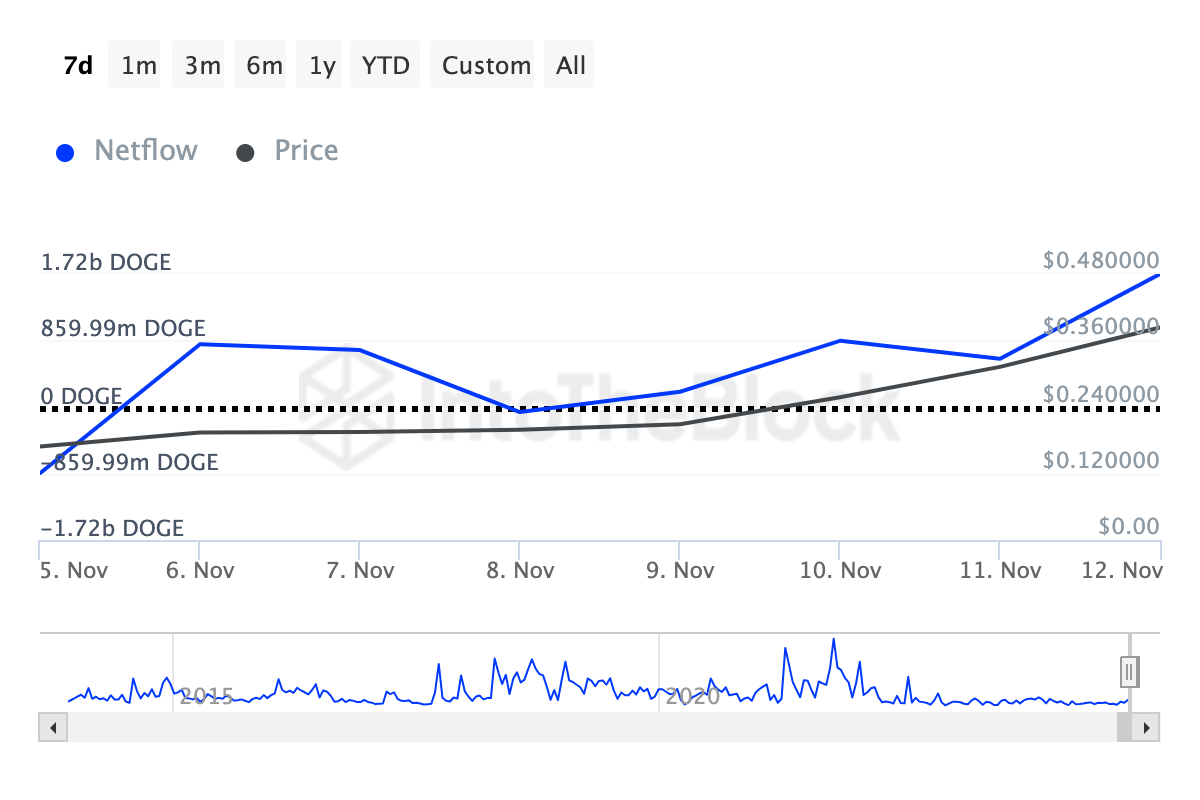Click the right arrow of the navigator scrollbar
Screen dimensions: 1200x800
tap(1148, 728)
